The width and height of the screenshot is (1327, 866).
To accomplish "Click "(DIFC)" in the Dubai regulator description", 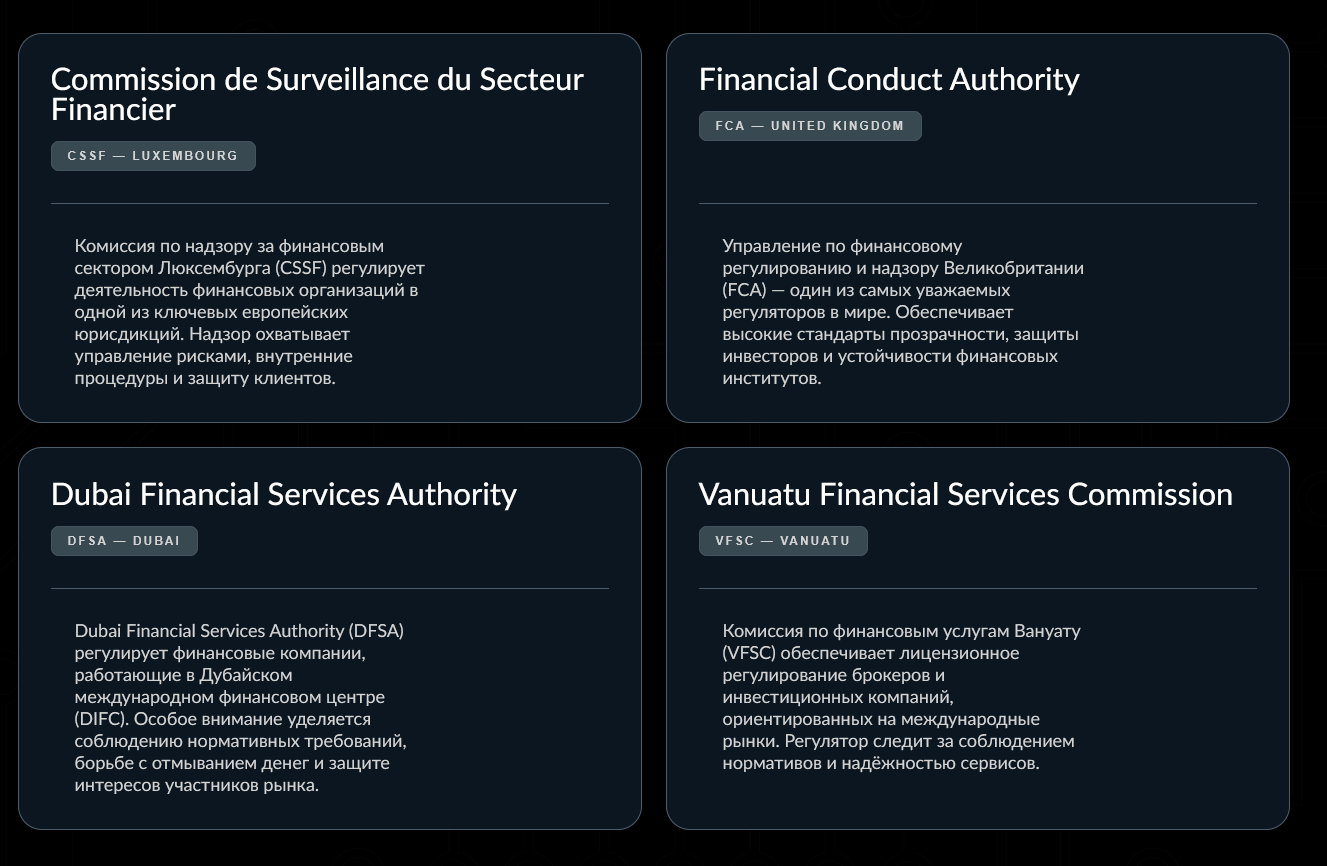I will (x=99, y=719).
